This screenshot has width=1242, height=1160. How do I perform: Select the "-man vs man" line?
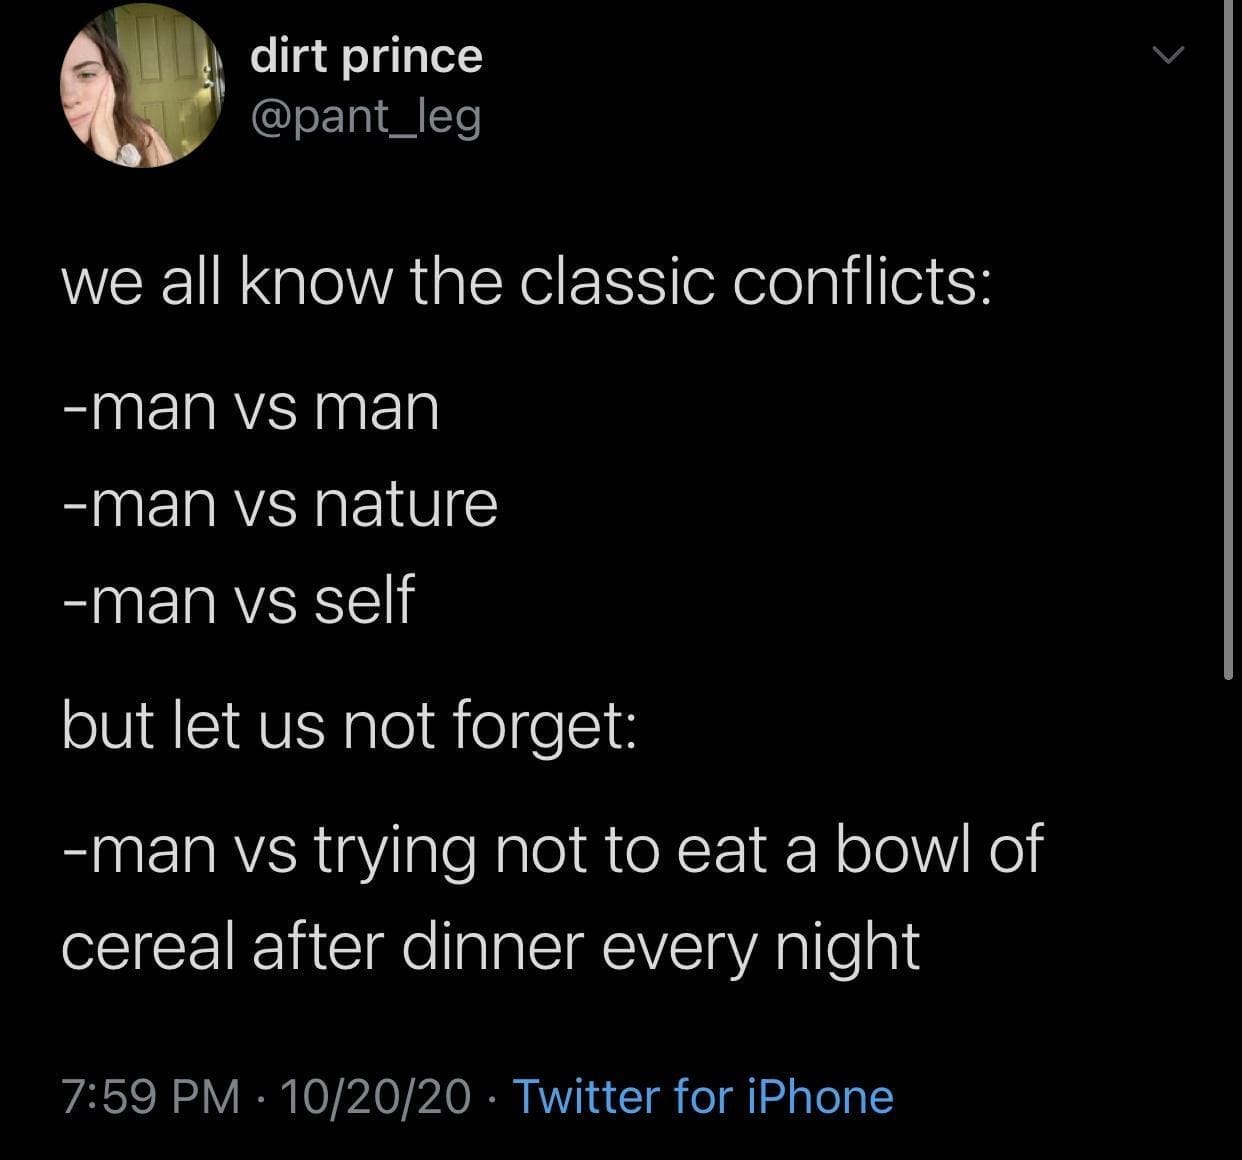pyautogui.click(x=250, y=408)
